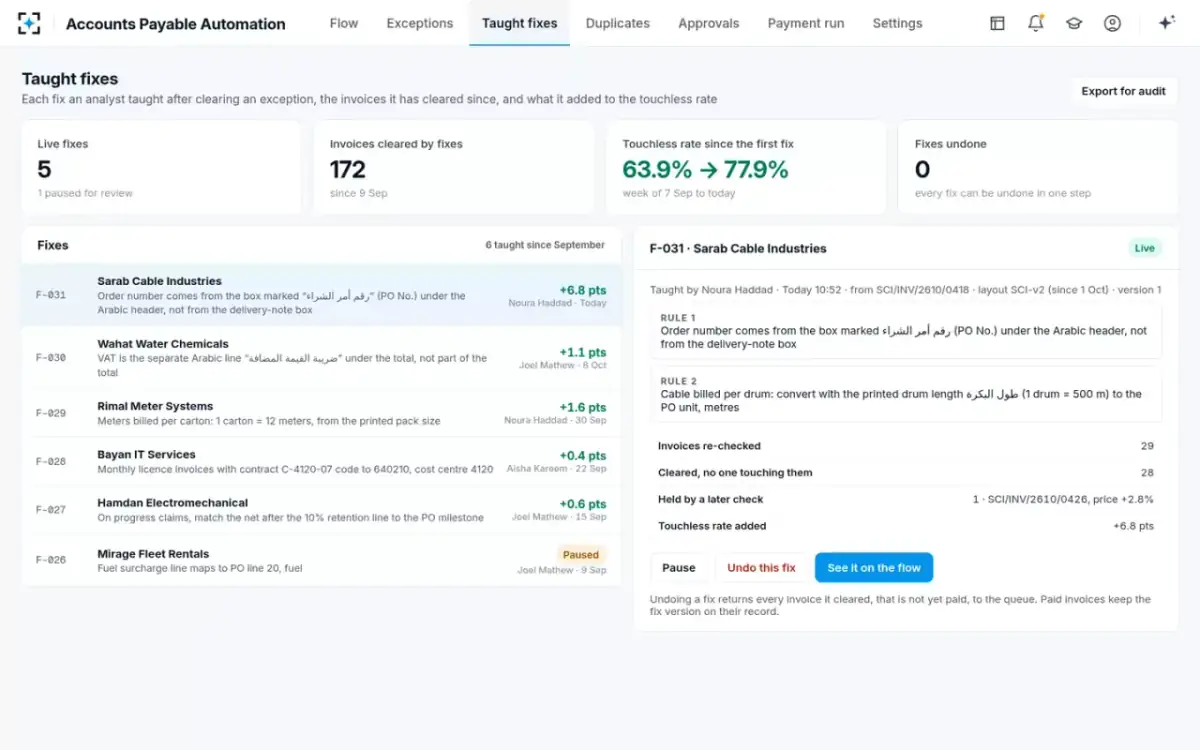Screen dimensions: 1200x750
Task: Click the F-030 fix ID
Action: (51, 358)
